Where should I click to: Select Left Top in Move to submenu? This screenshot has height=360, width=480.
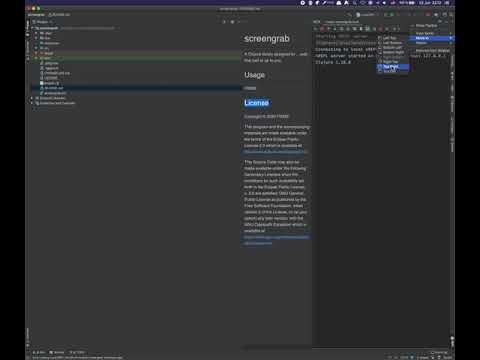tap(393, 38)
